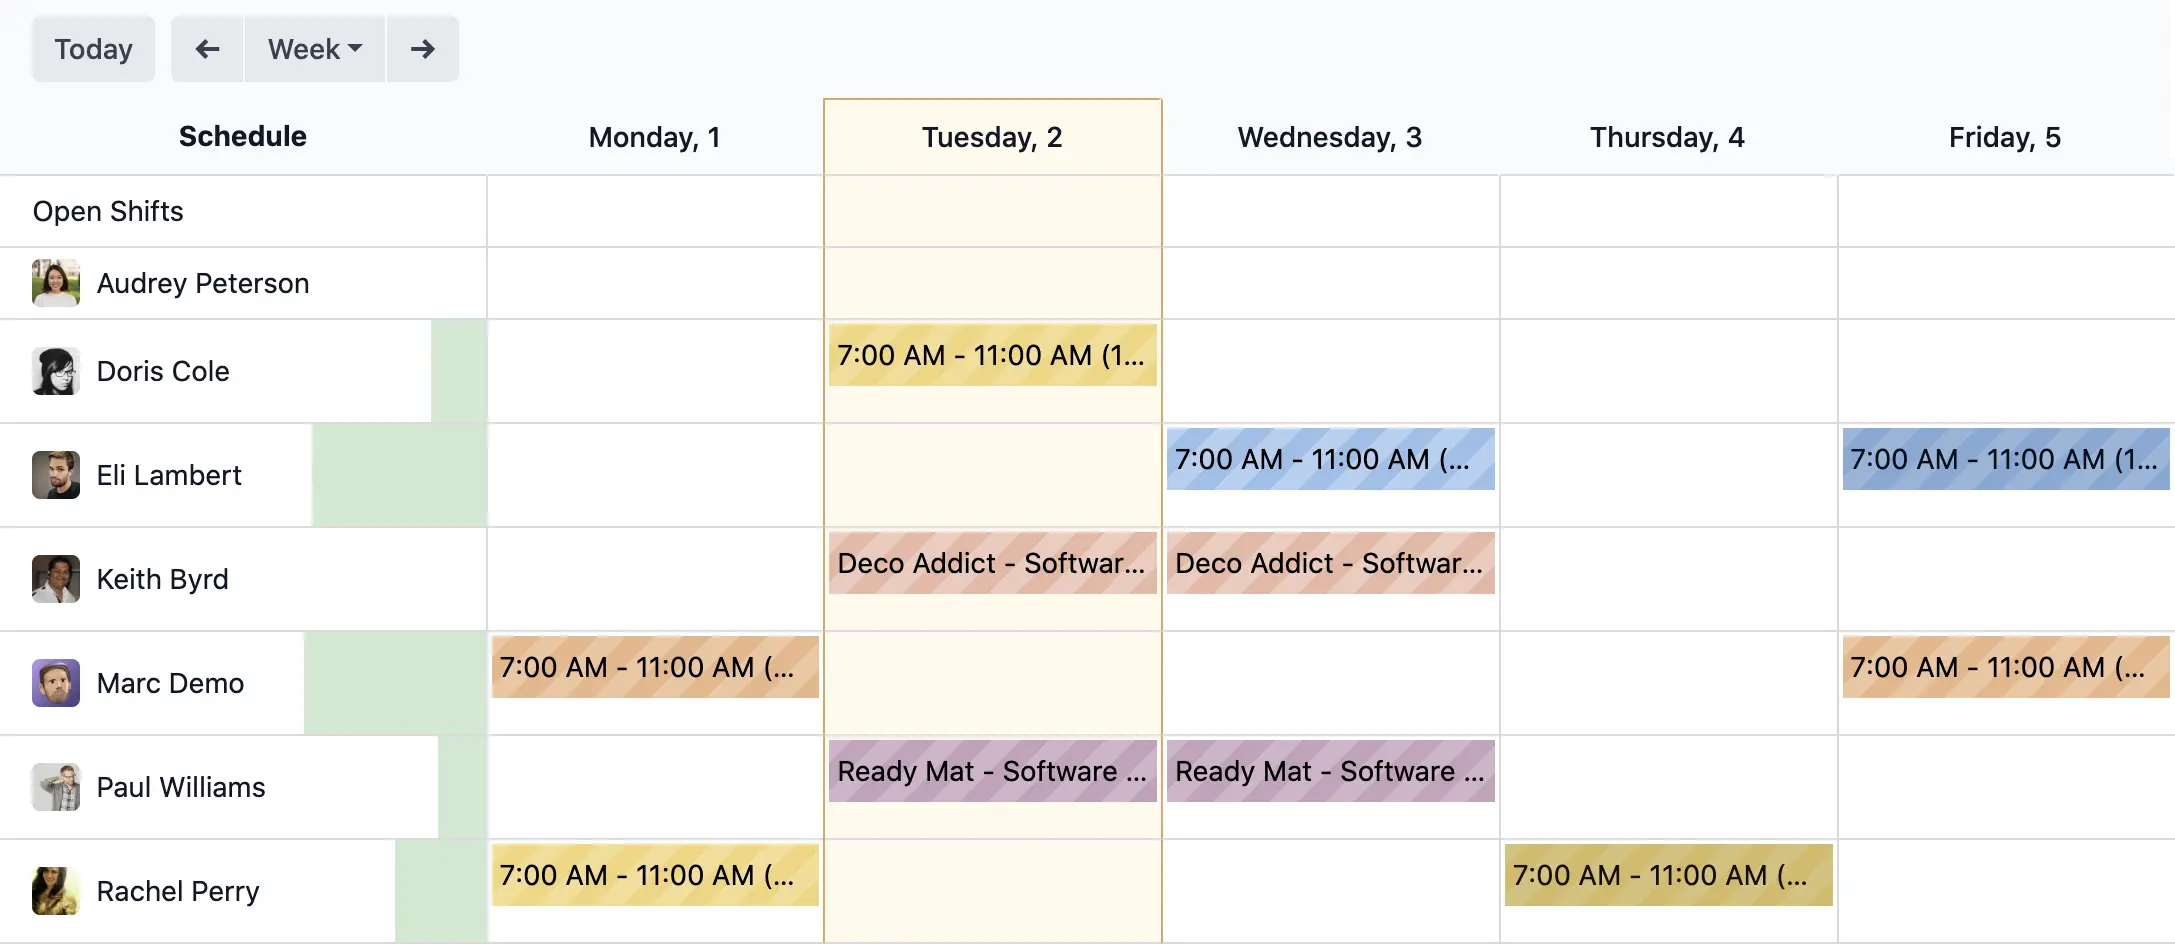Viewport: 2175px width, 944px height.
Task: Click the Tuesday, 2 column header
Action: point(991,137)
